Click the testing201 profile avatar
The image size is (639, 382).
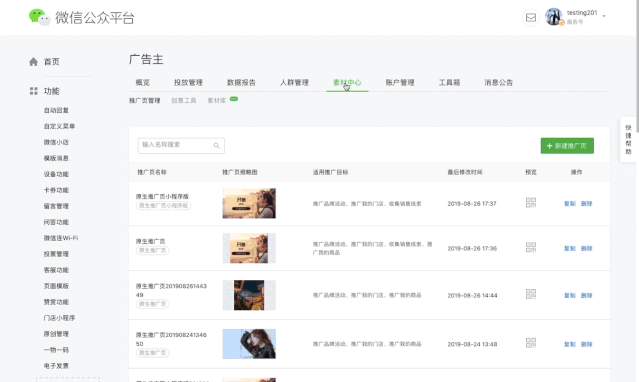[554, 17]
